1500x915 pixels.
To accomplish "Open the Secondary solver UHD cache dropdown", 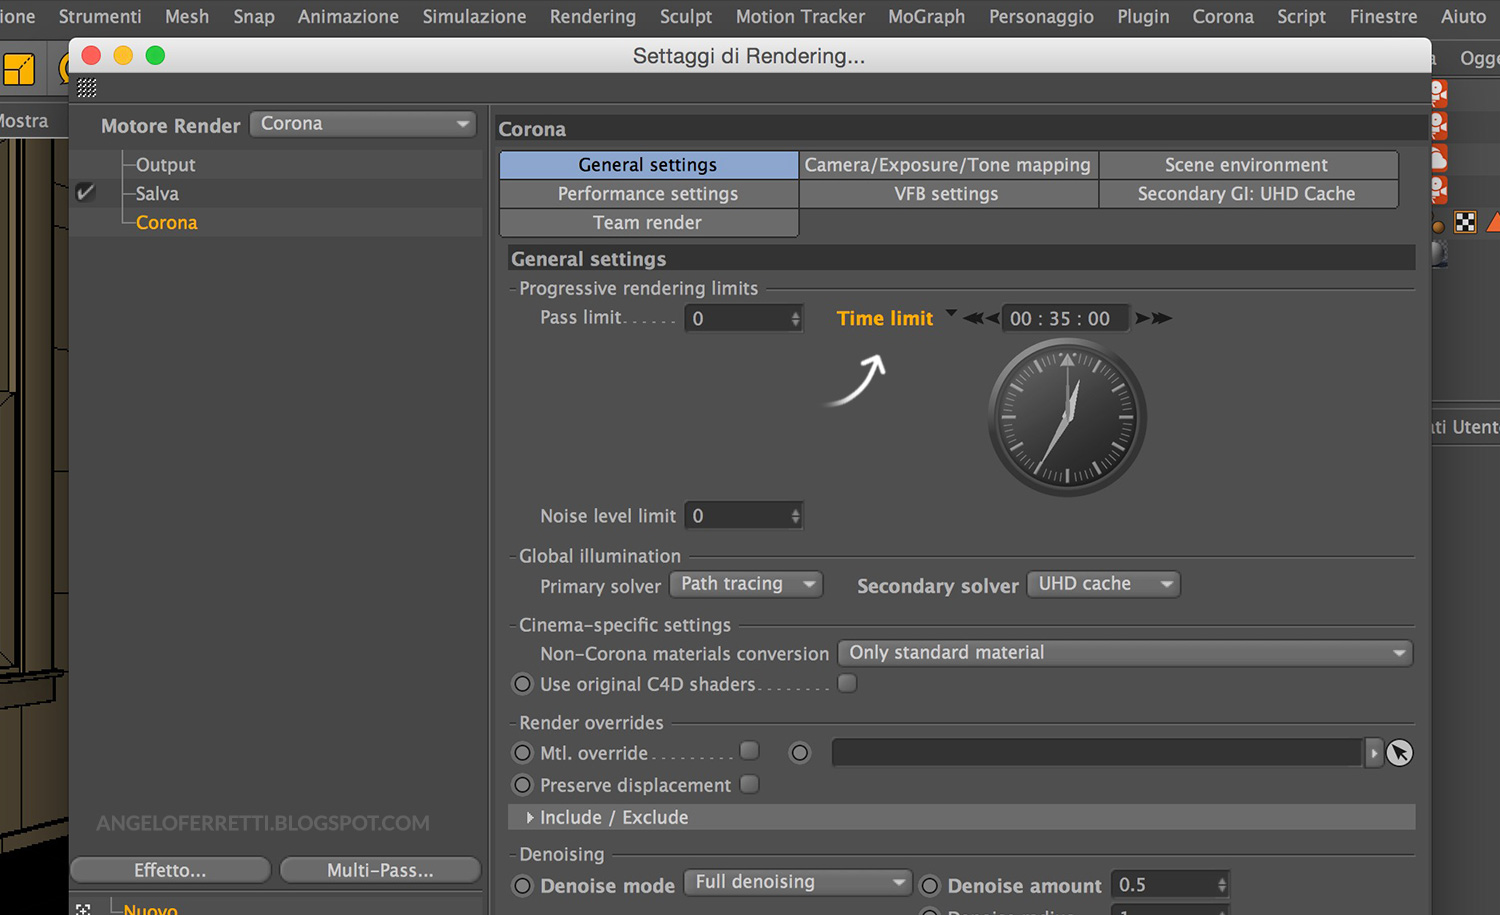I will coord(1103,584).
